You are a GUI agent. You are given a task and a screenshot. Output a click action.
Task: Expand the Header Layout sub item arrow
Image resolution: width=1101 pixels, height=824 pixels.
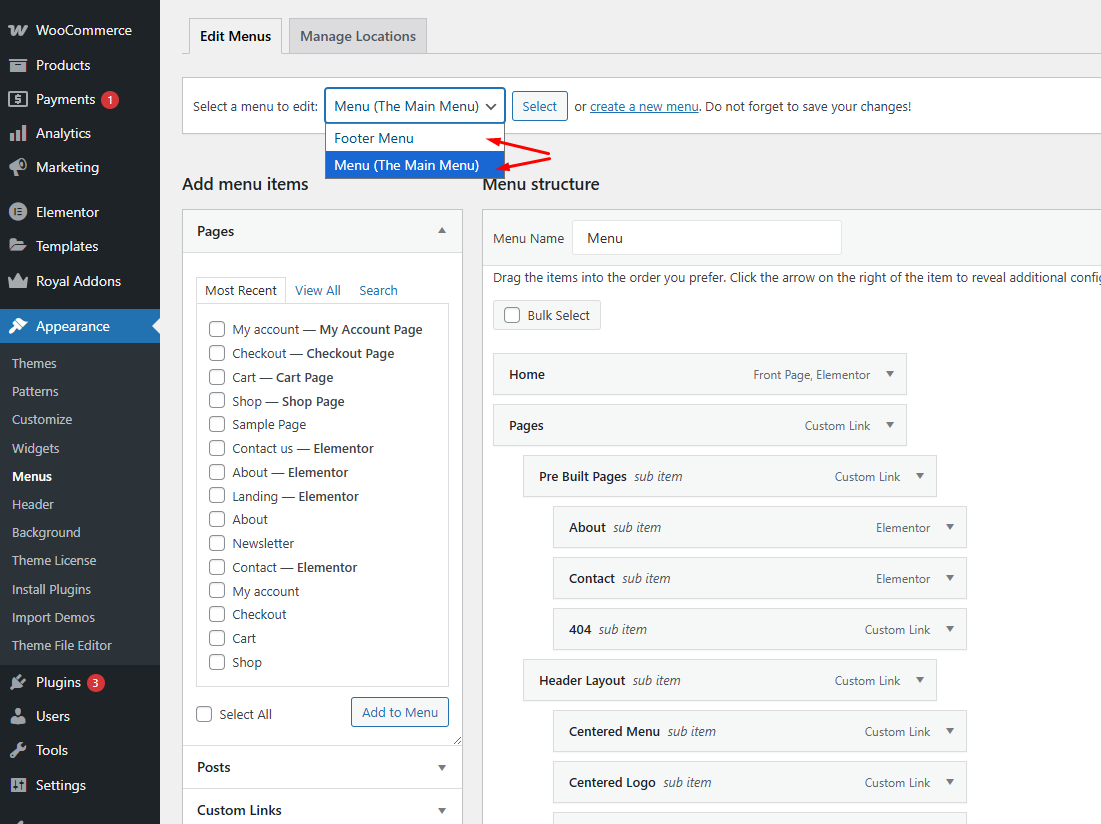[920, 680]
